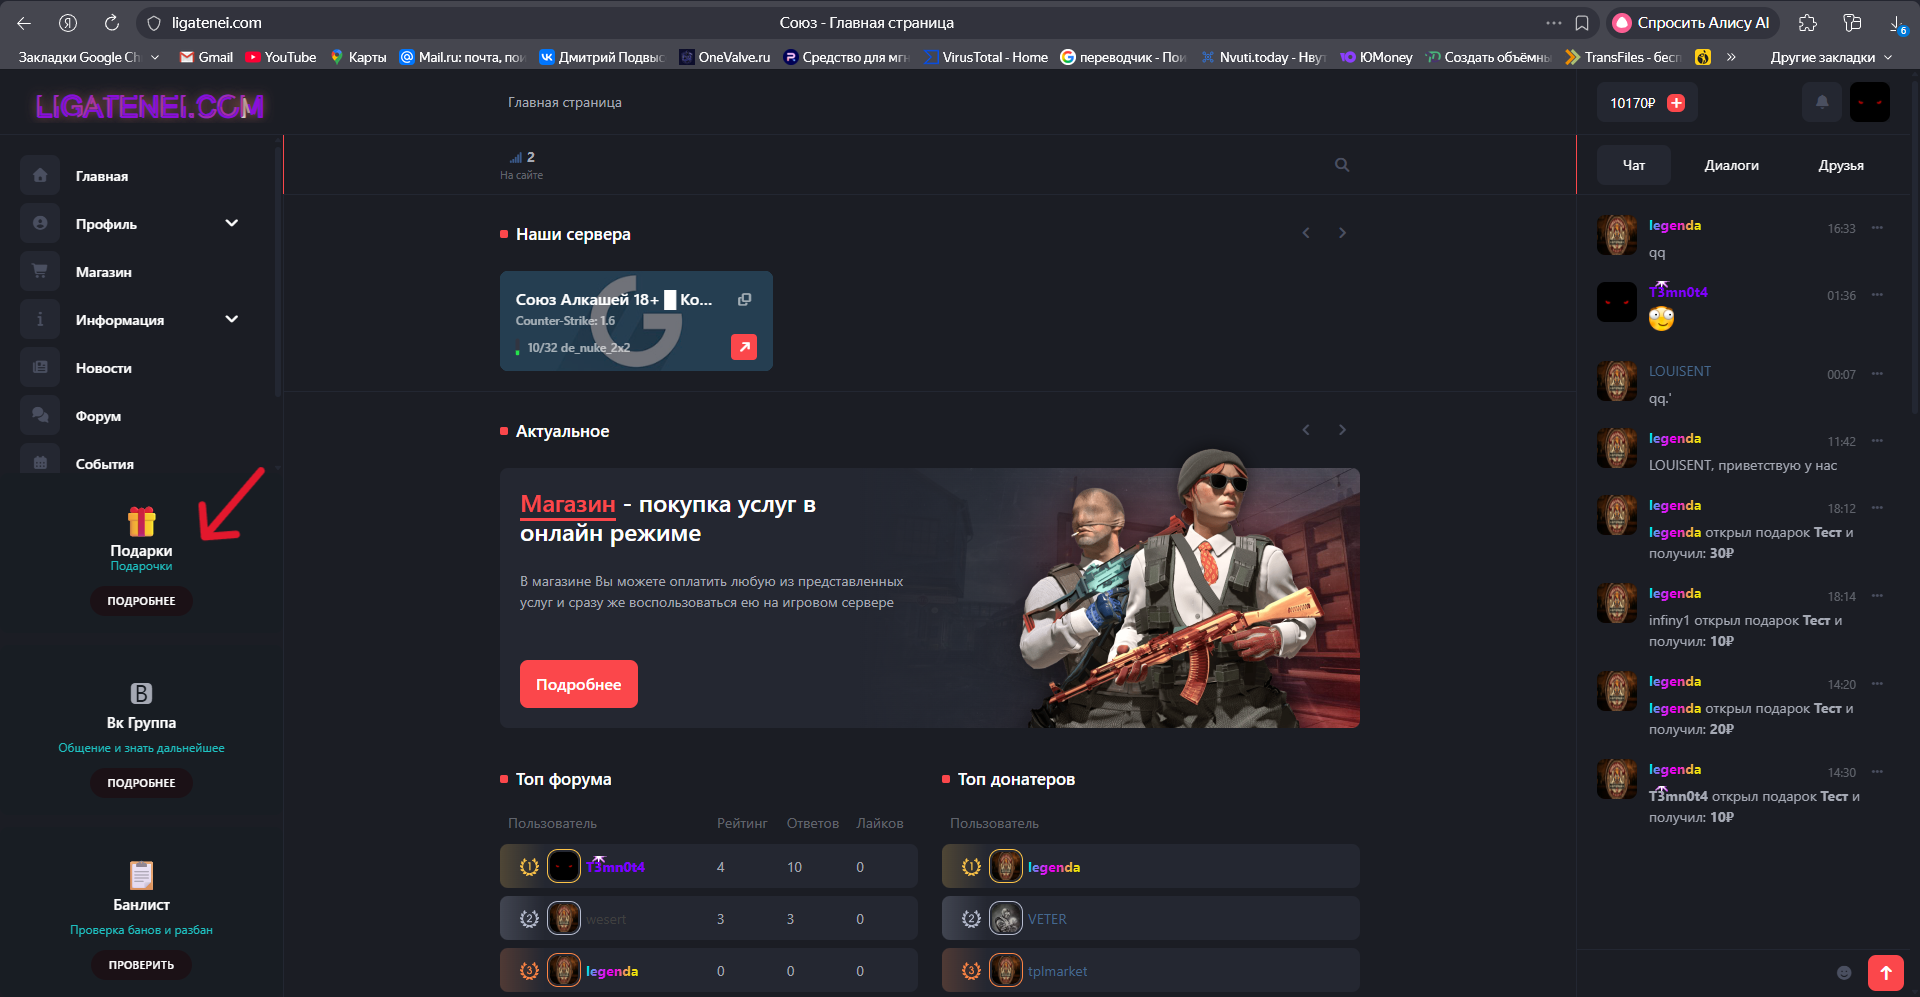Click ПОДРОБНЕЕ under Подарки
The image size is (1920, 997).
pos(141,601)
